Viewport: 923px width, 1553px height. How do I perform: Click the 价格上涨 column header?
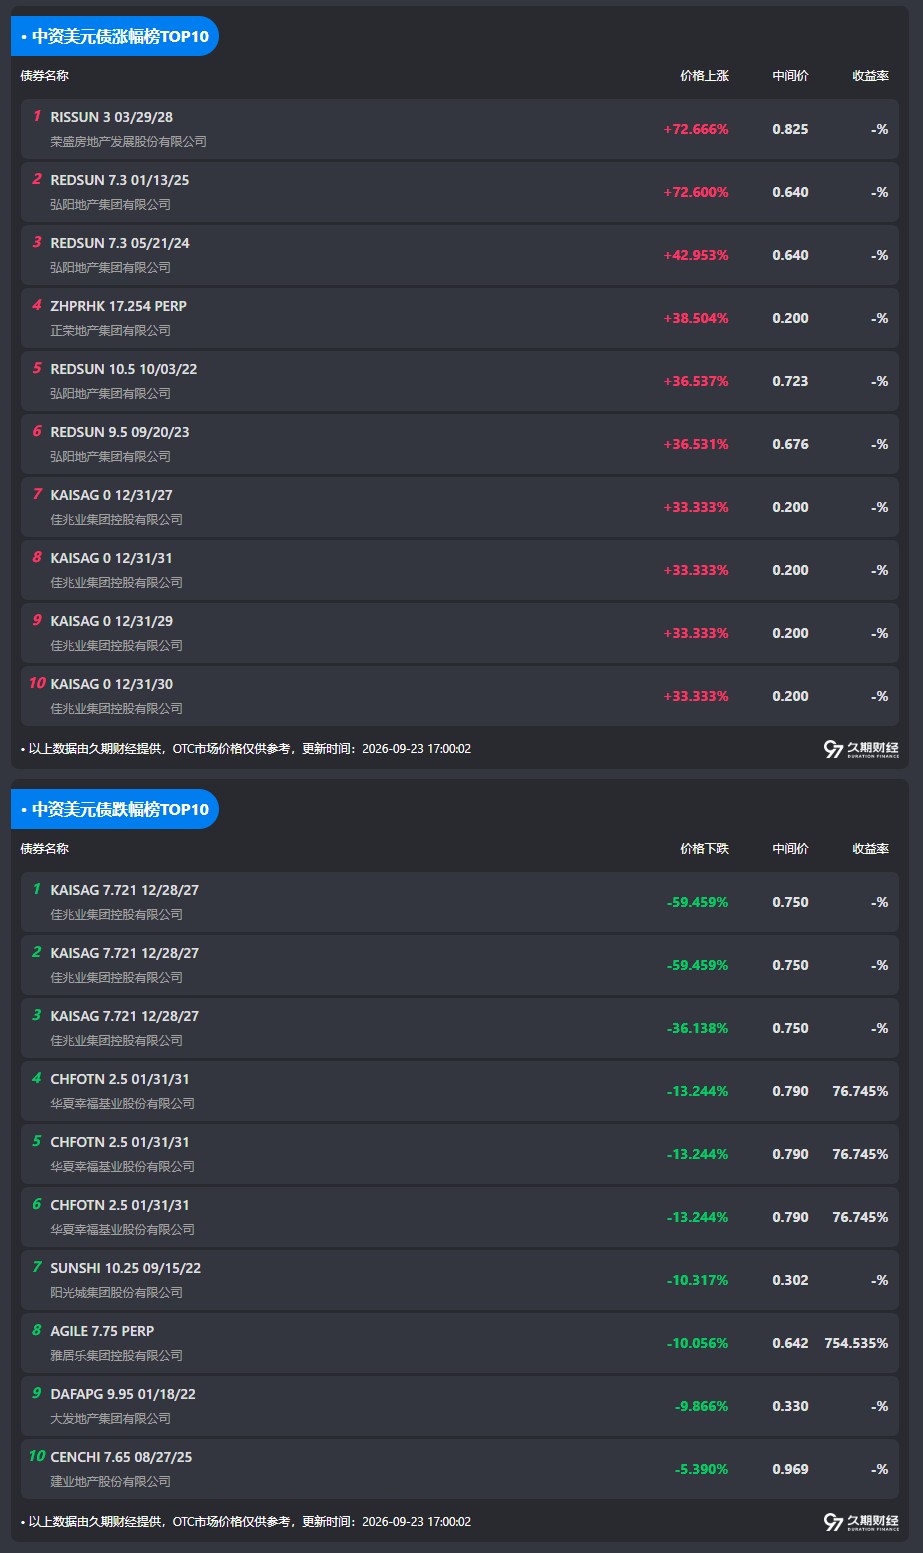pyautogui.click(x=704, y=76)
